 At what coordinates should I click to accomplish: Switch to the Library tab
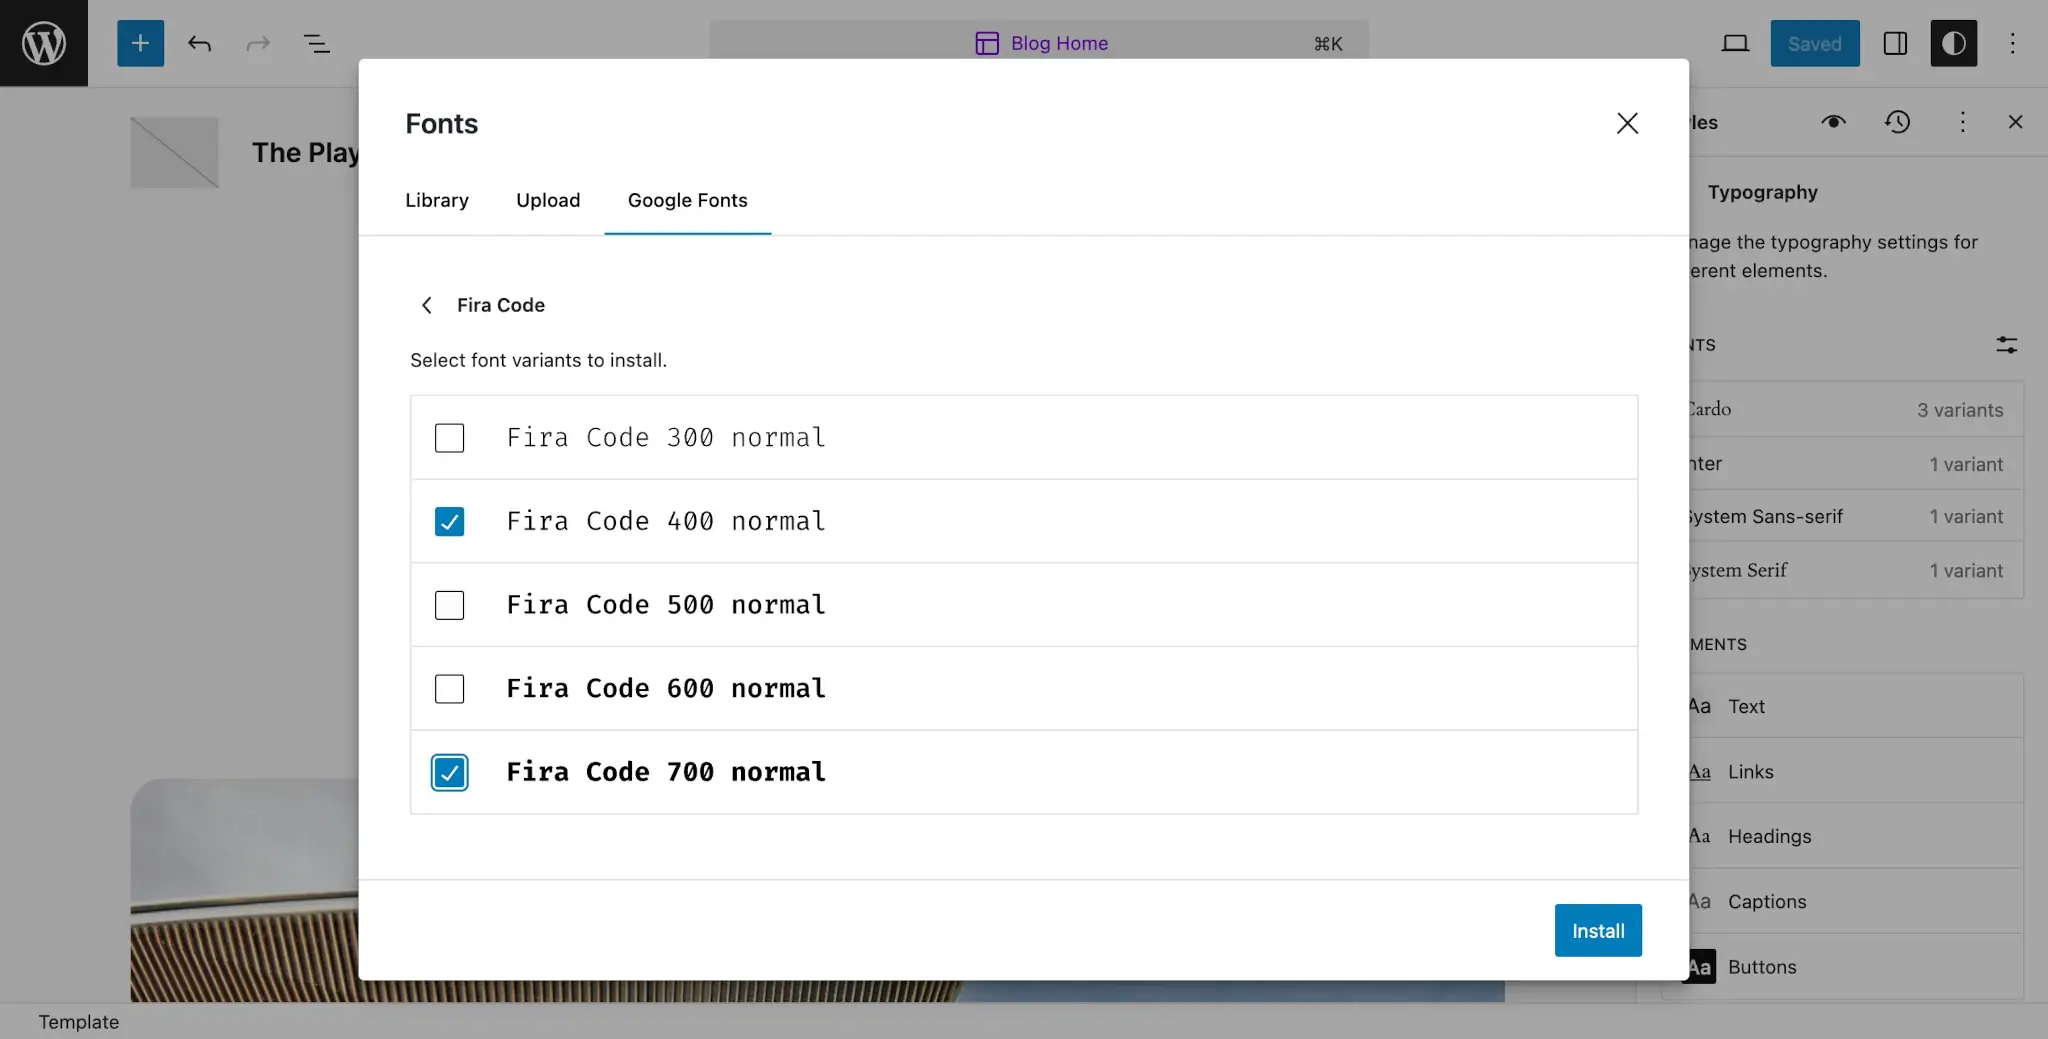point(436,200)
